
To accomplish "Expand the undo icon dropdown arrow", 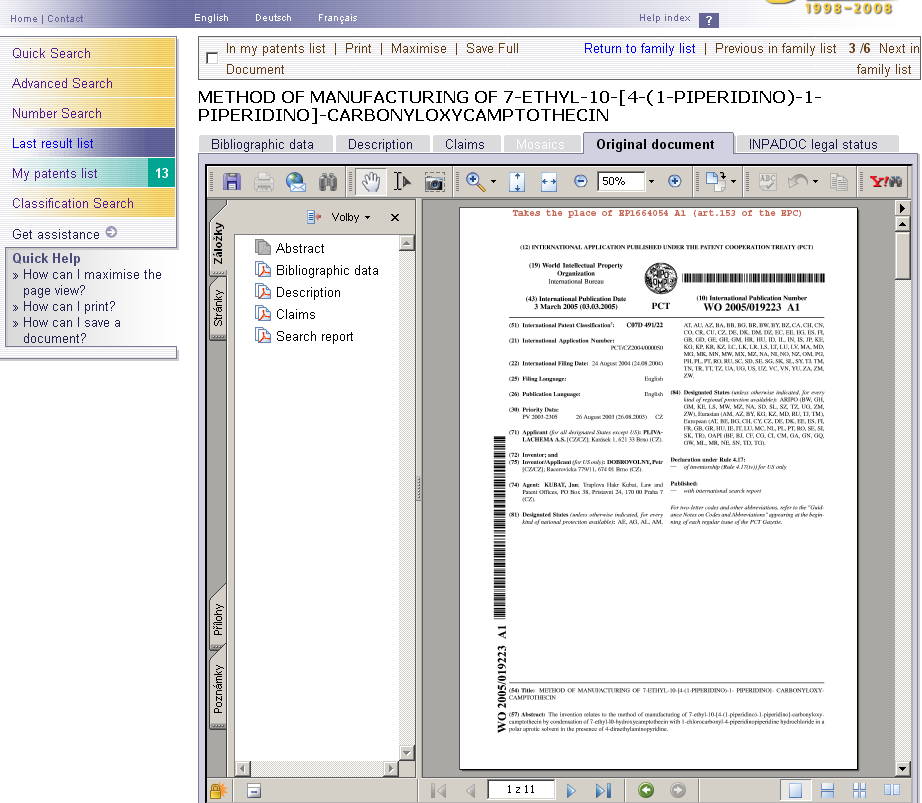I will (x=815, y=182).
